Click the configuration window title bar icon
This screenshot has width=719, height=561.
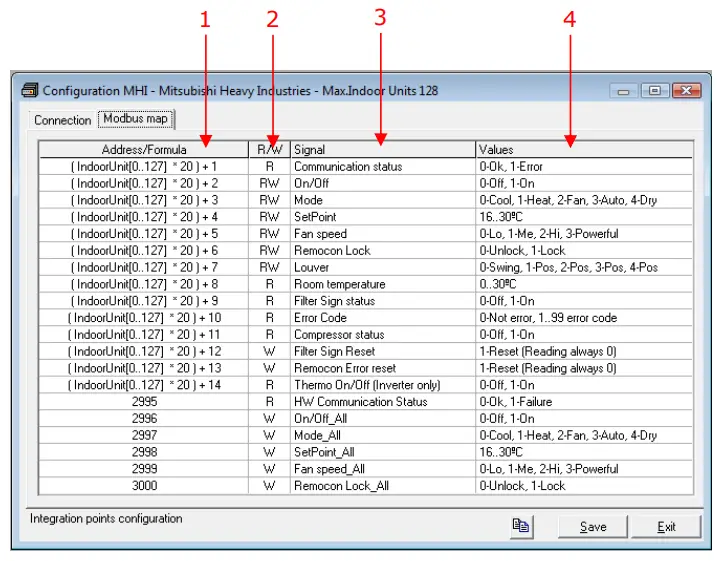pos(30,90)
